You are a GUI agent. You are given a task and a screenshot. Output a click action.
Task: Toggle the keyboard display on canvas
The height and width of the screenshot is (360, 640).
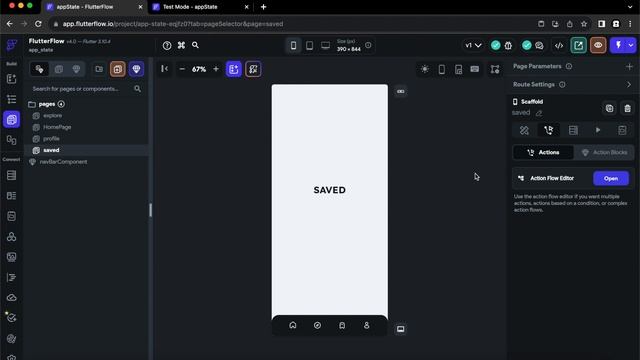475,69
